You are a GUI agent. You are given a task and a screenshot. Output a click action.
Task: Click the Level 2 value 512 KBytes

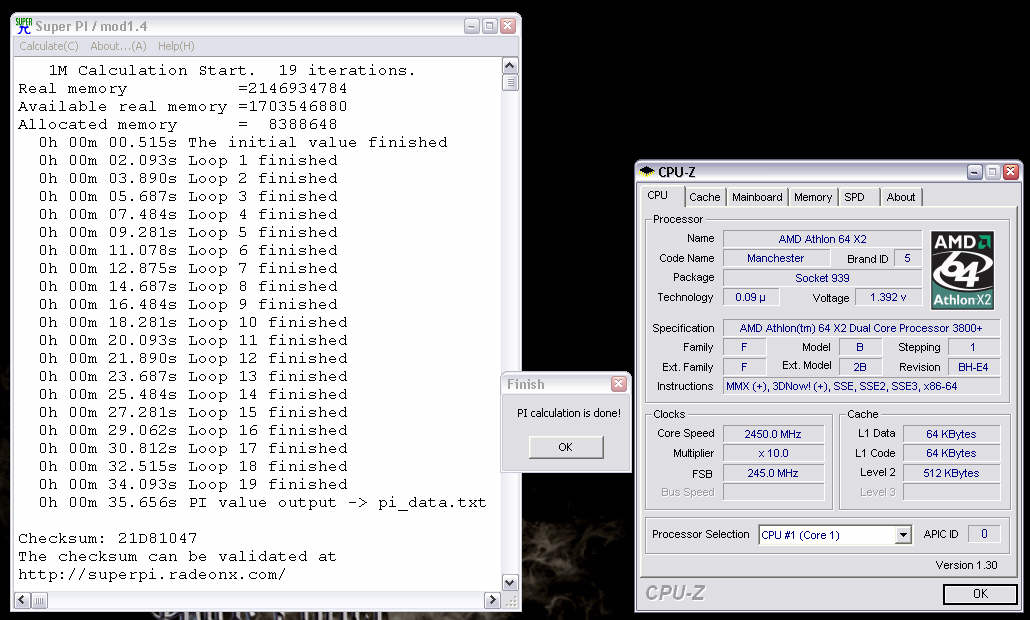pos(951,473)
